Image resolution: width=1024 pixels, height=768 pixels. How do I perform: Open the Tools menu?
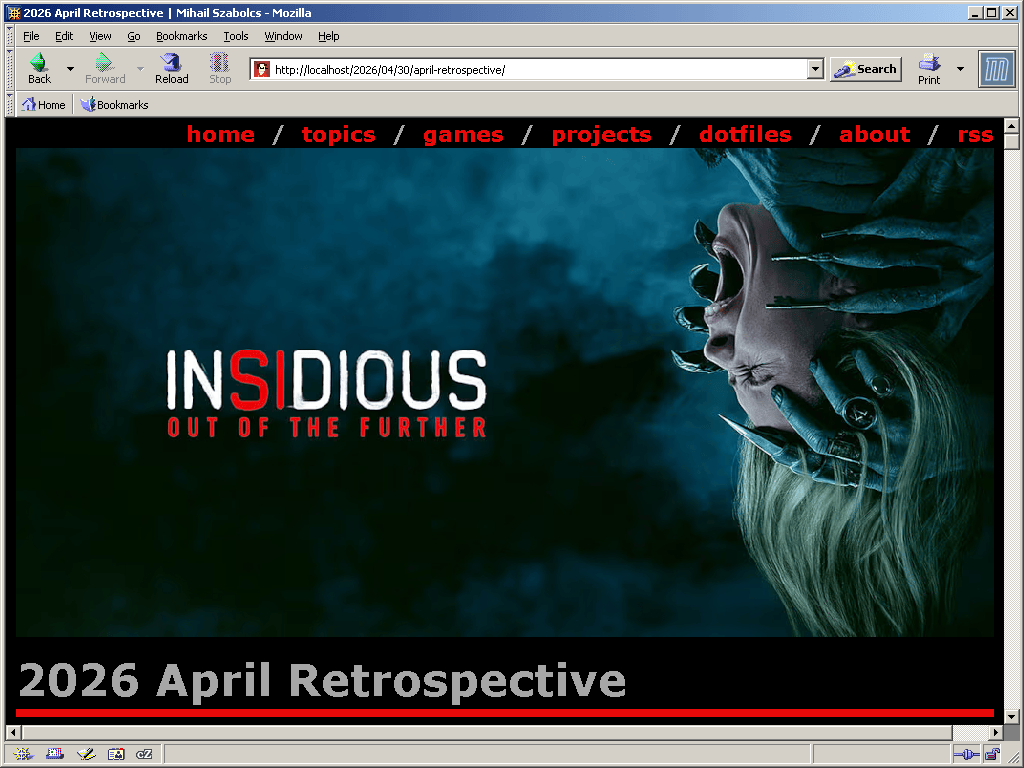tap(236, 36)
